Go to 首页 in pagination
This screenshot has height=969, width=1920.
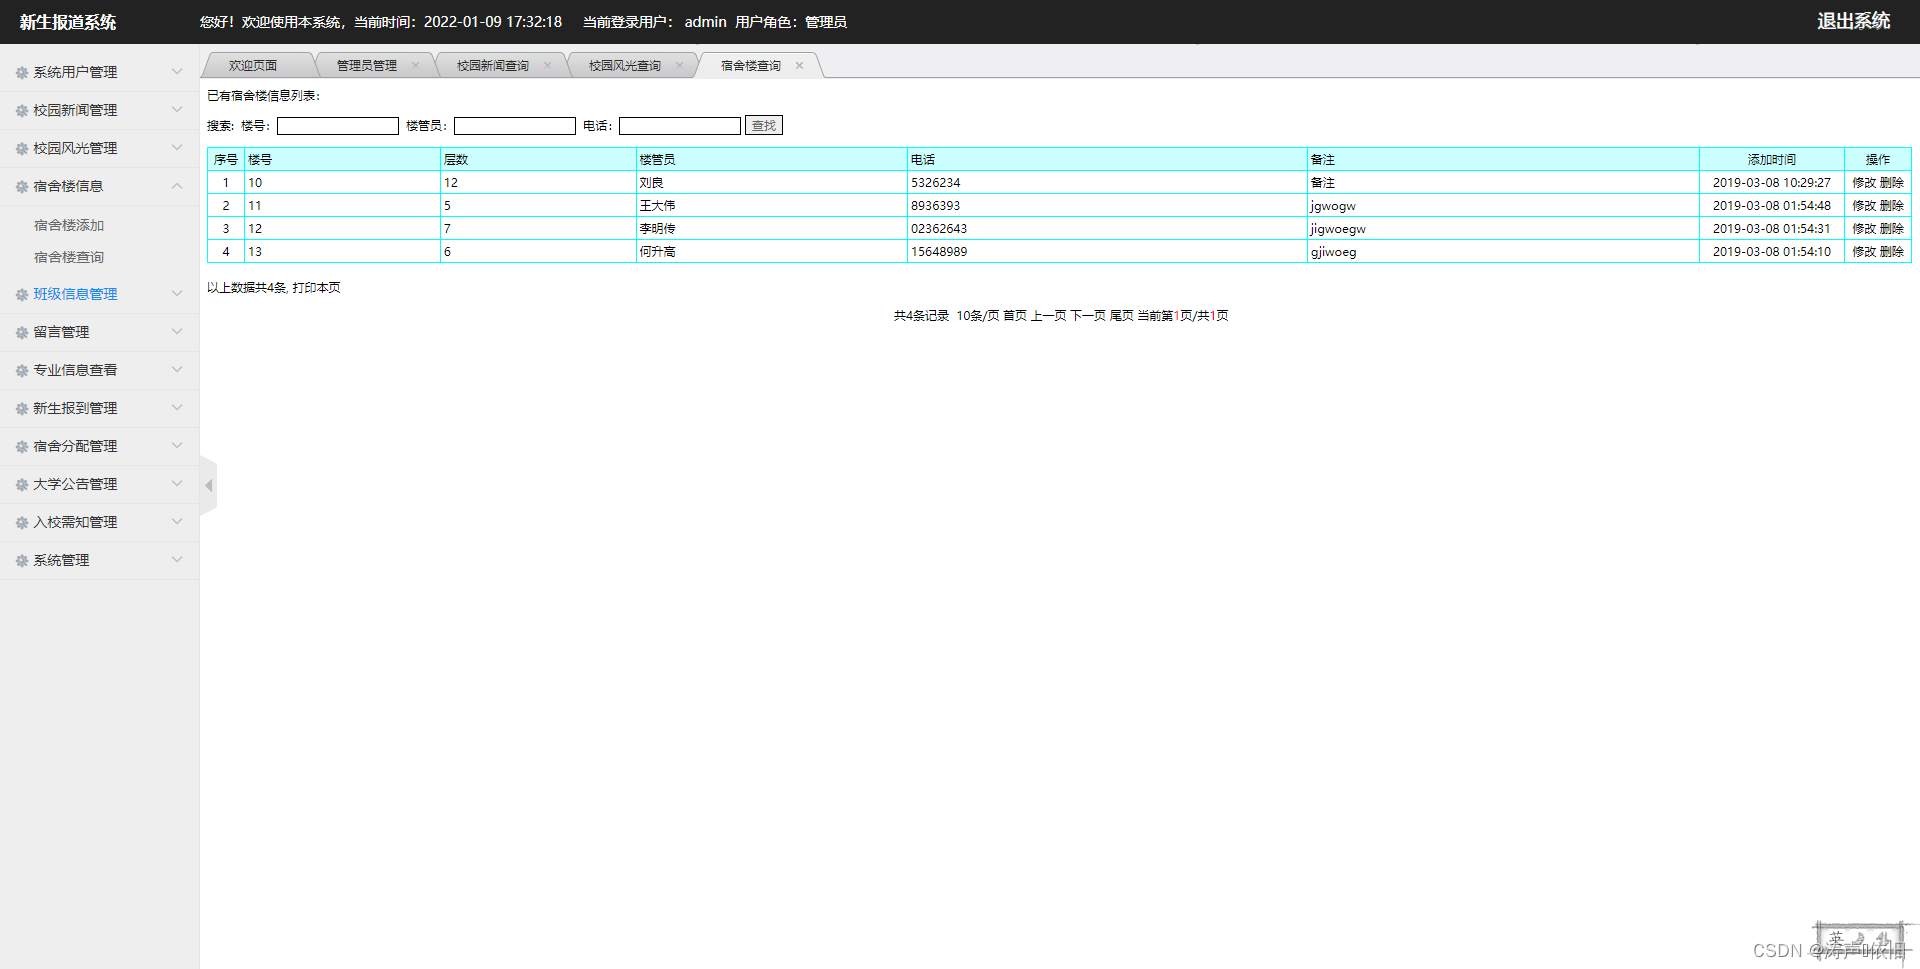pyautogui.click(x=1015, y=316)
